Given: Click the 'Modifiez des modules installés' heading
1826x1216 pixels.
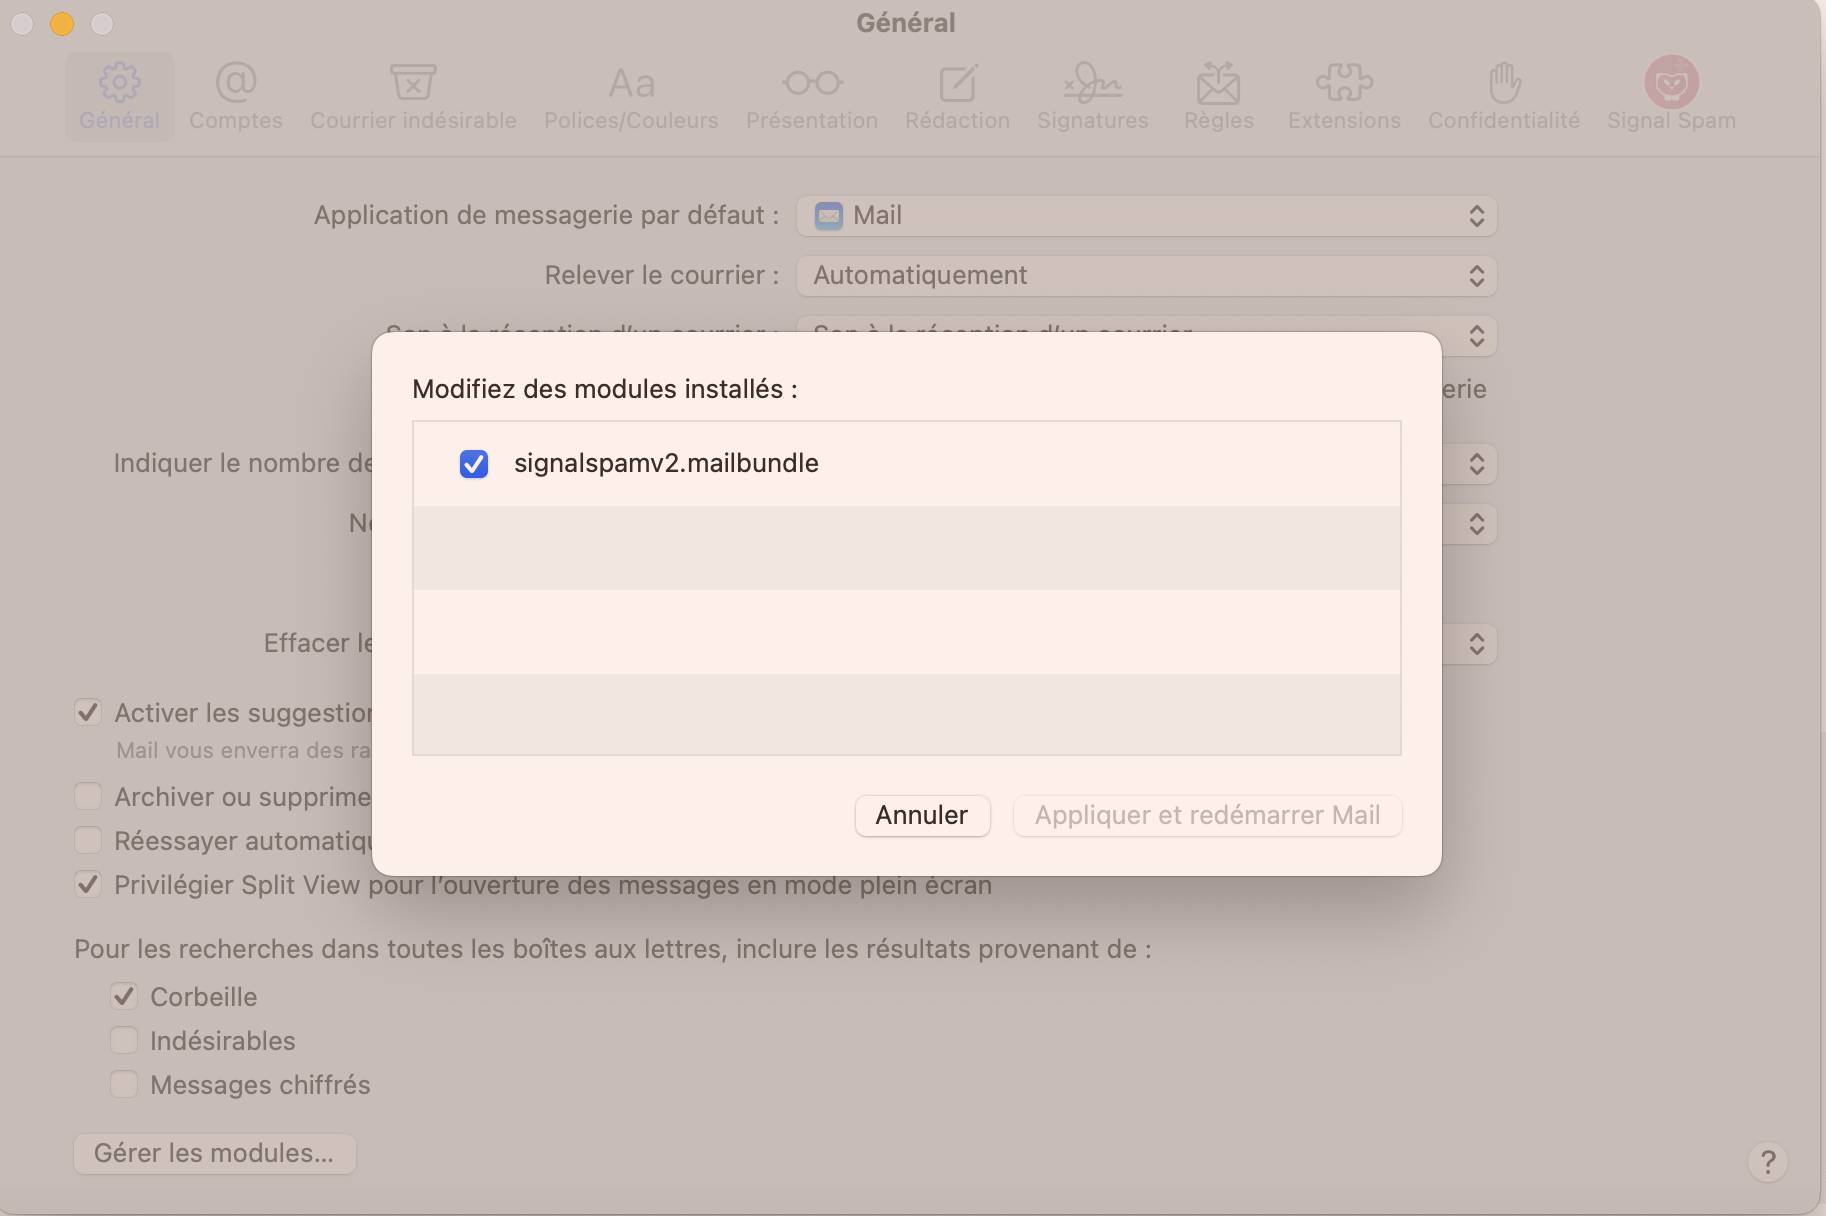Looking at the screenshot, I should (x=605, y=389).
